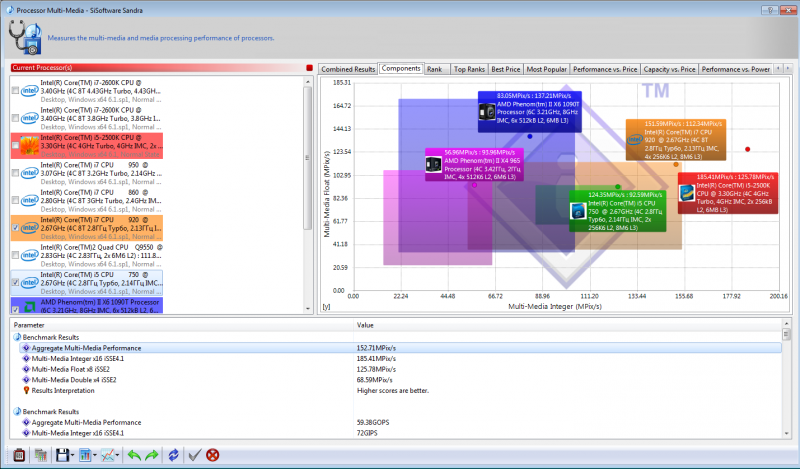
Task: Open the save icon dropdown arrow
Action: tap(72, 455)
